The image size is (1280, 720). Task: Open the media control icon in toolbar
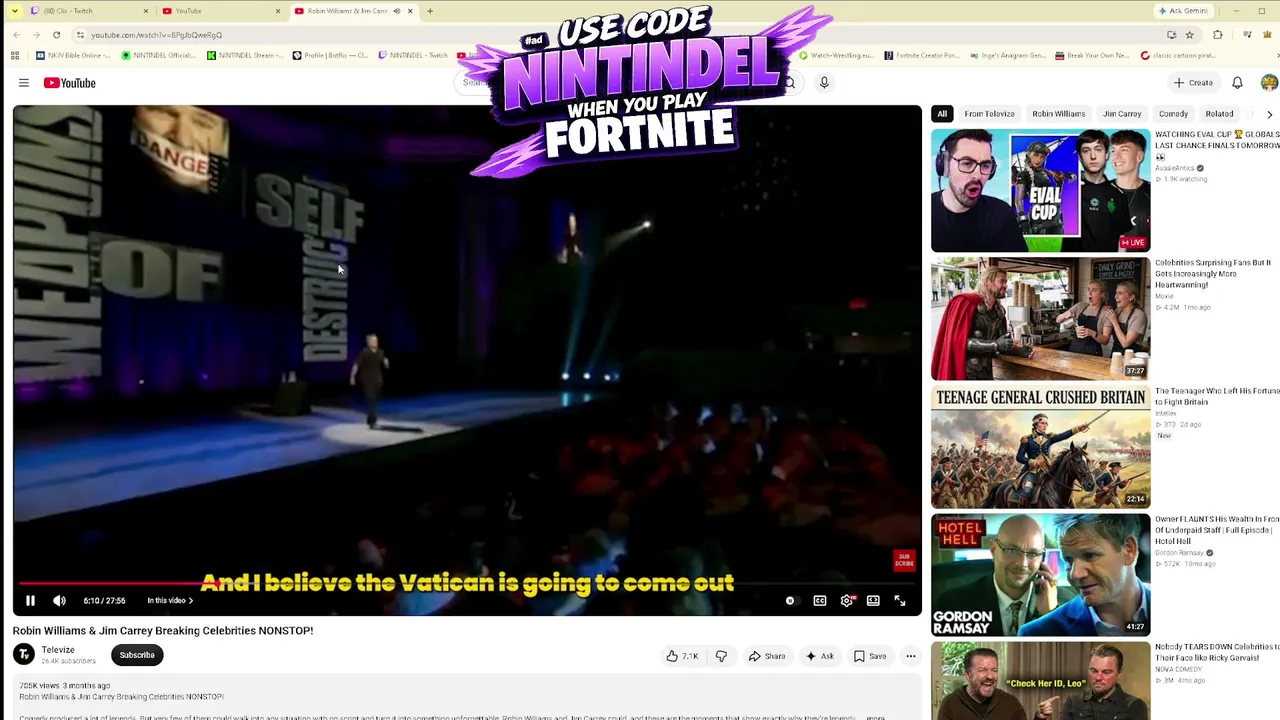[x=1247, y=35]
